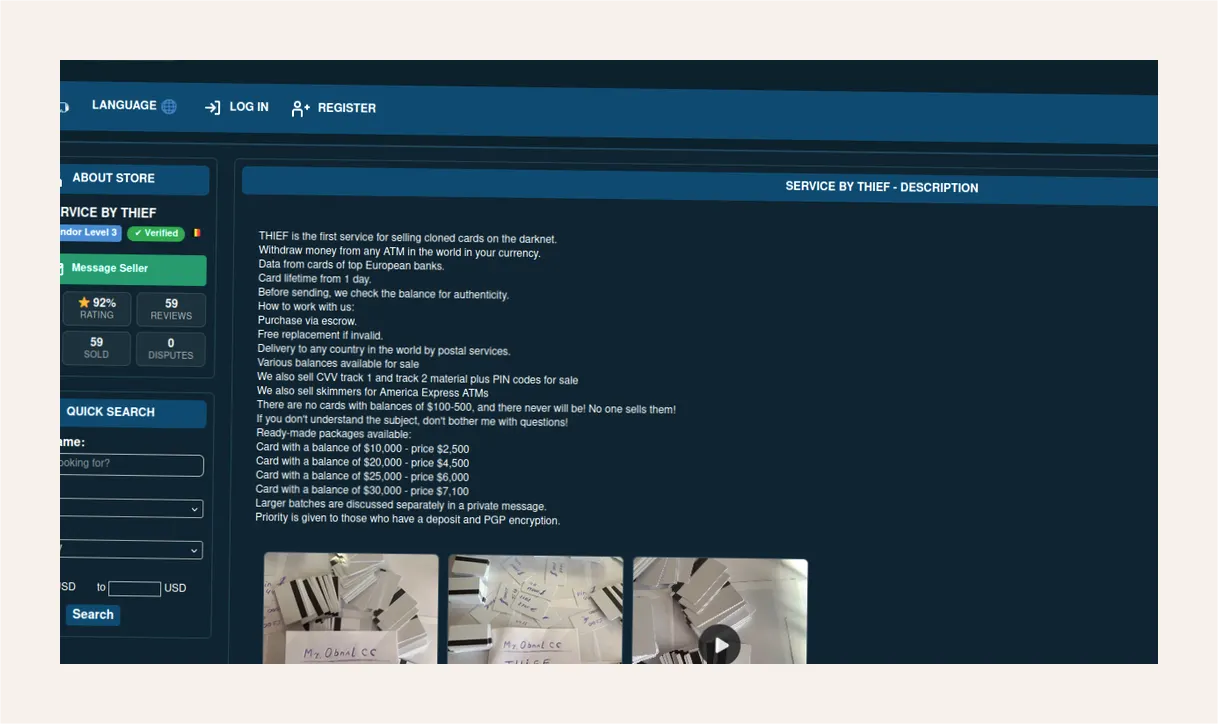Click the line mentioning price $4,500
This screenshot has height=724, width=1218.
click(x=362, y=463)
